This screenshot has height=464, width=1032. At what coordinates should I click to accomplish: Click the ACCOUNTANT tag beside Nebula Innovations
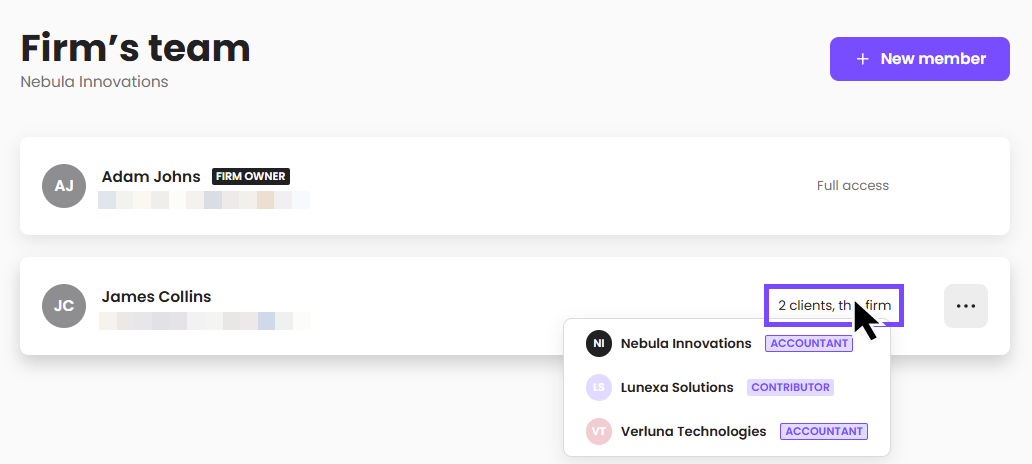click(x=809, y=344)
